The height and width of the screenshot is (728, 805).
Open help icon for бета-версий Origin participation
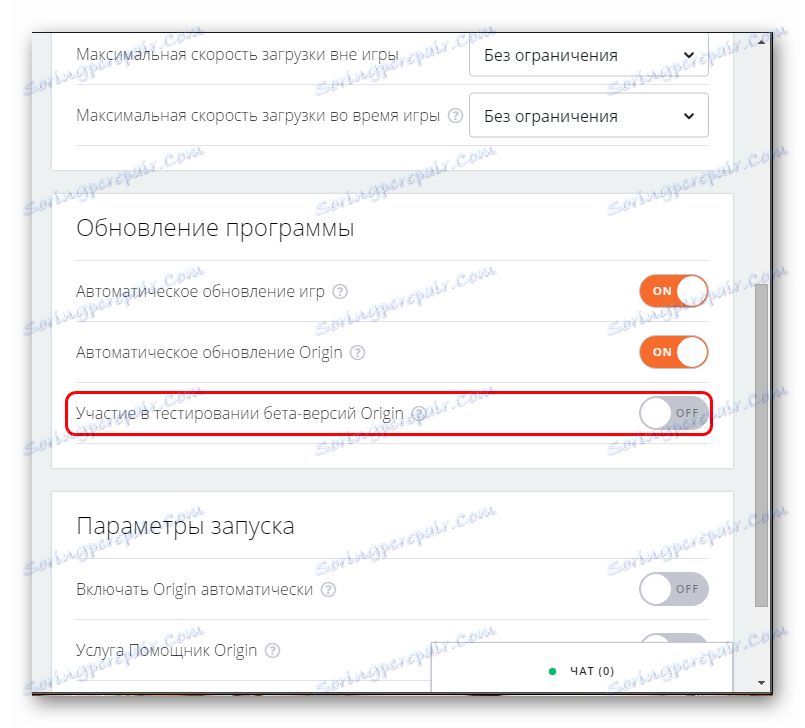pyautogui.click(x=419, y=414)
